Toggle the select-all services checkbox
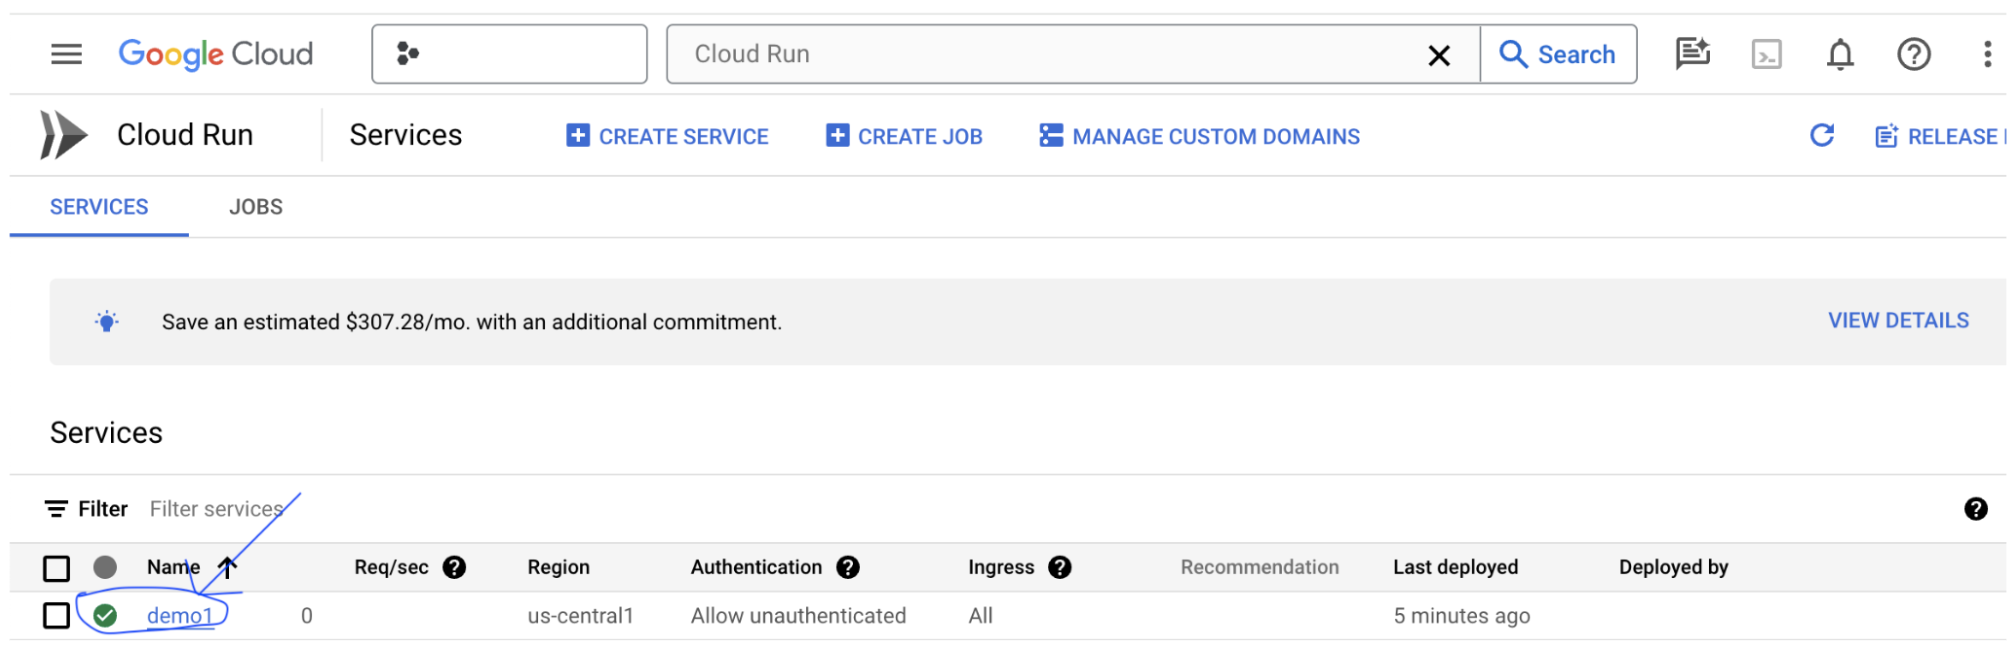This screenshot has width=2008, height=646. tap(57, 568)
